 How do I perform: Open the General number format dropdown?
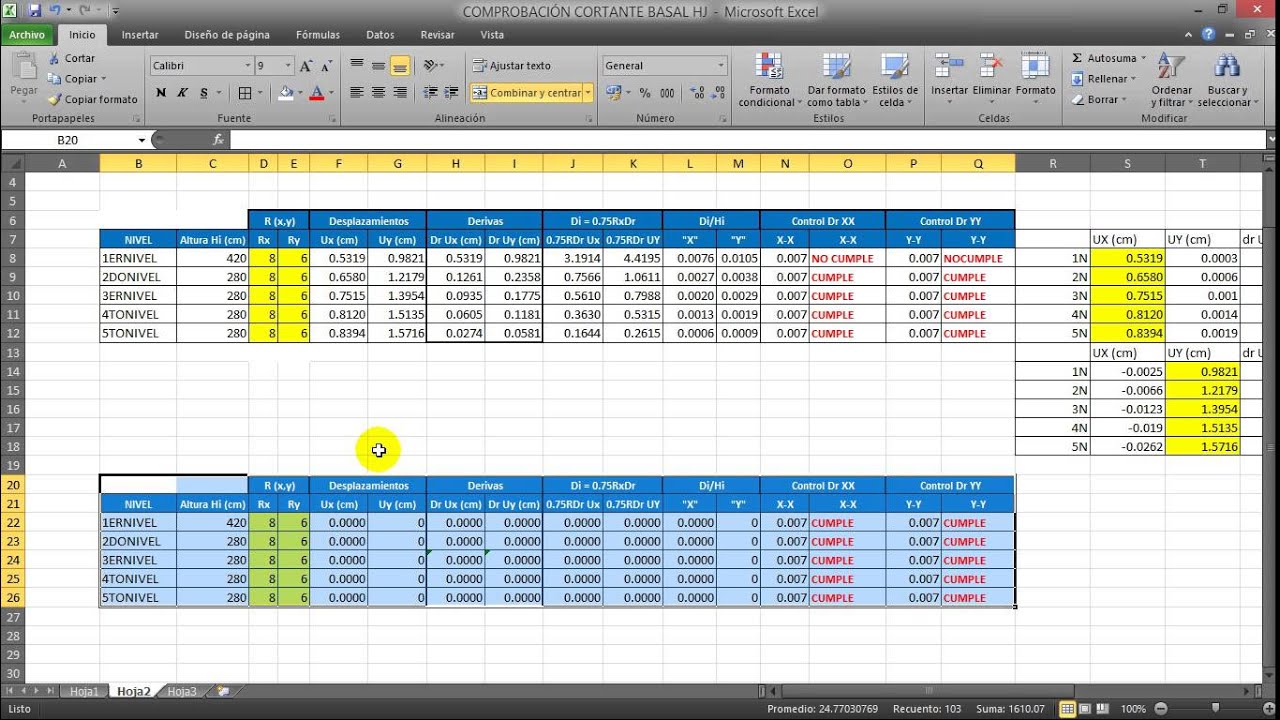720,66
